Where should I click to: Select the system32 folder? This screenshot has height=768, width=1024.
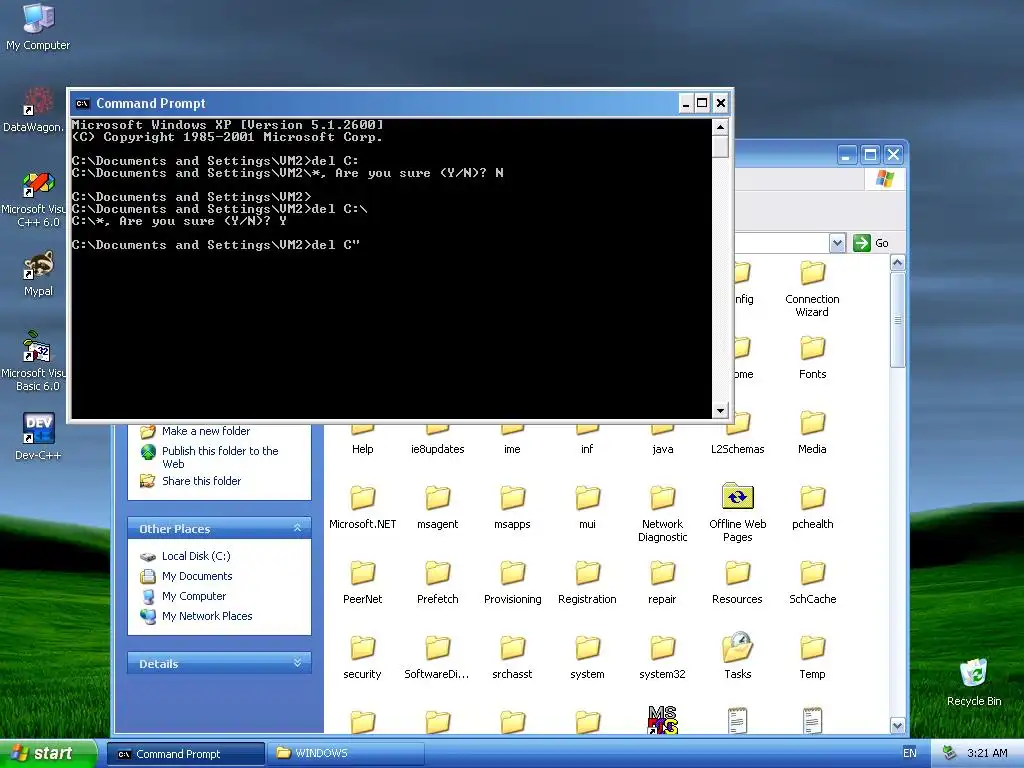click(662, 658)
